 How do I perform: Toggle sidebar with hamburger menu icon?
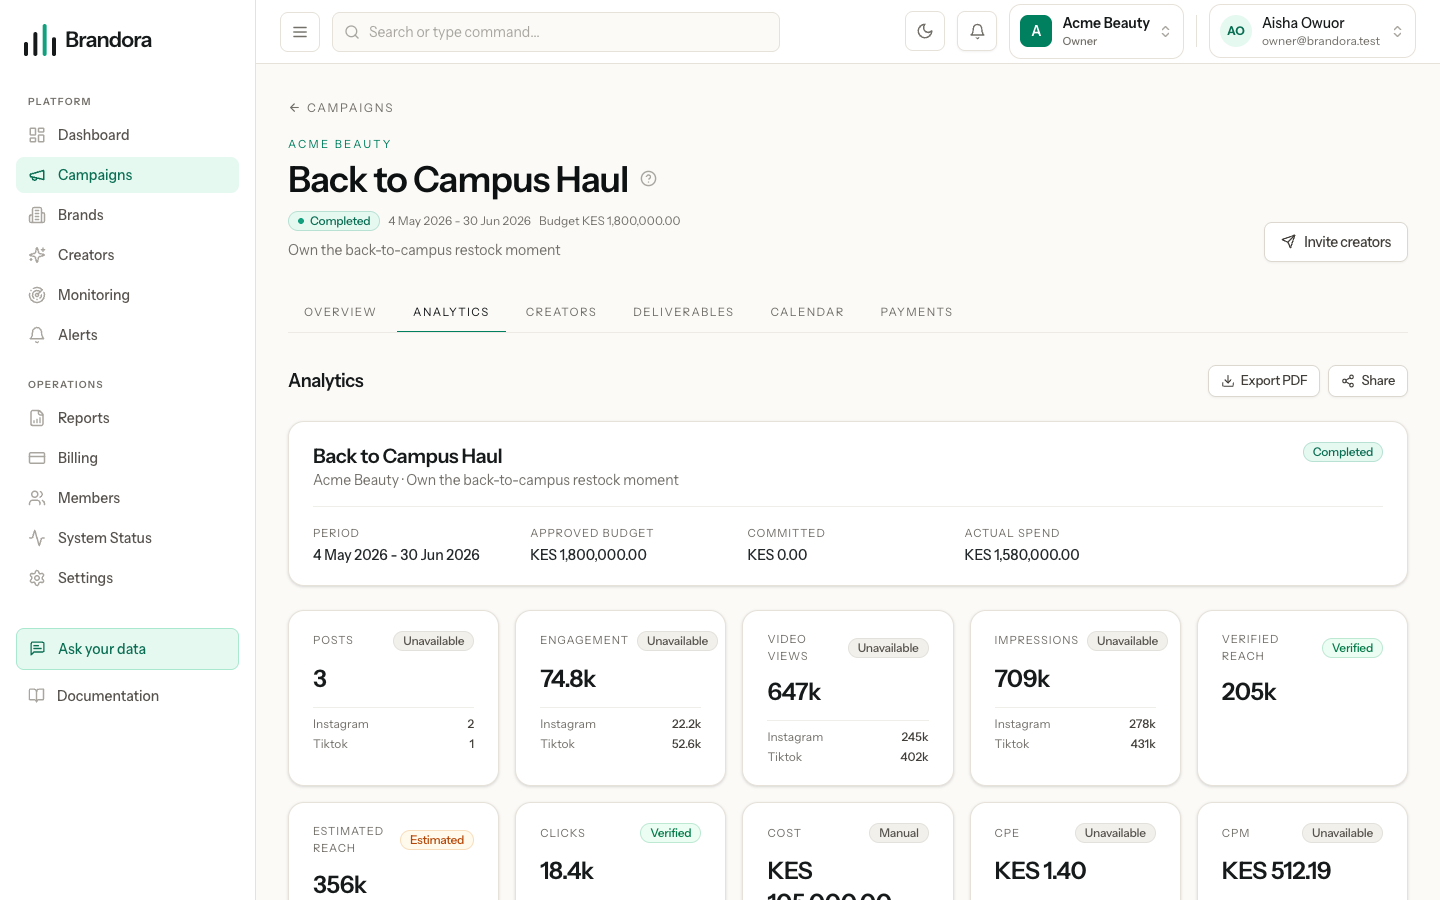click(300, 32)
